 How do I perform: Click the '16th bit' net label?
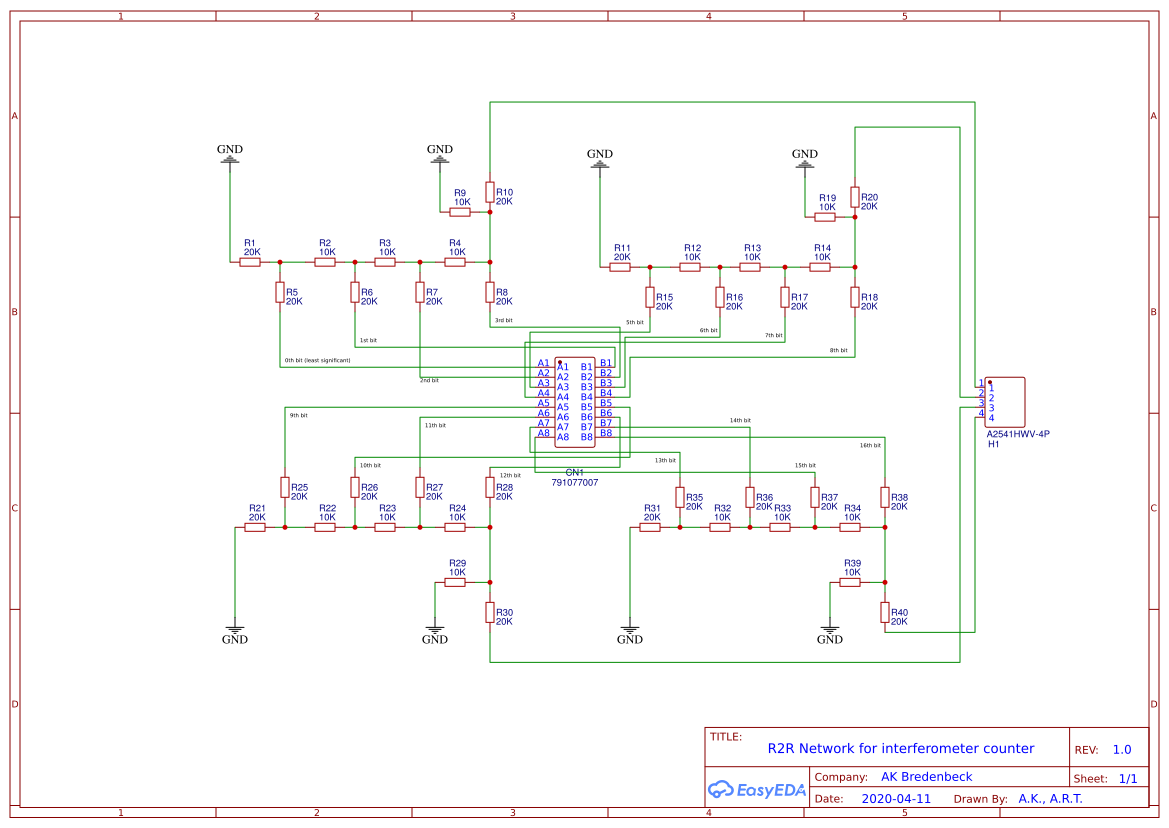tap(870, 445)
